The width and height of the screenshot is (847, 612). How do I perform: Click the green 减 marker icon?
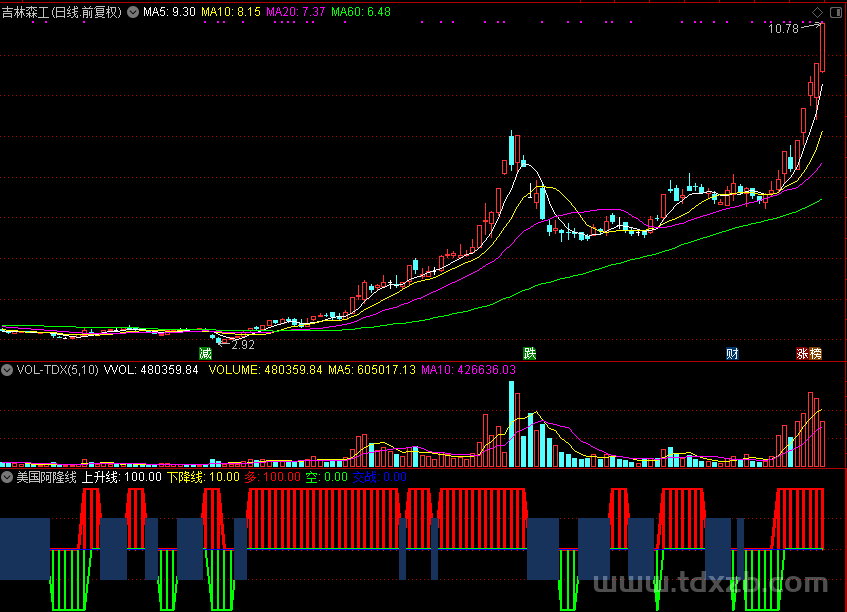tap(205, 354)
